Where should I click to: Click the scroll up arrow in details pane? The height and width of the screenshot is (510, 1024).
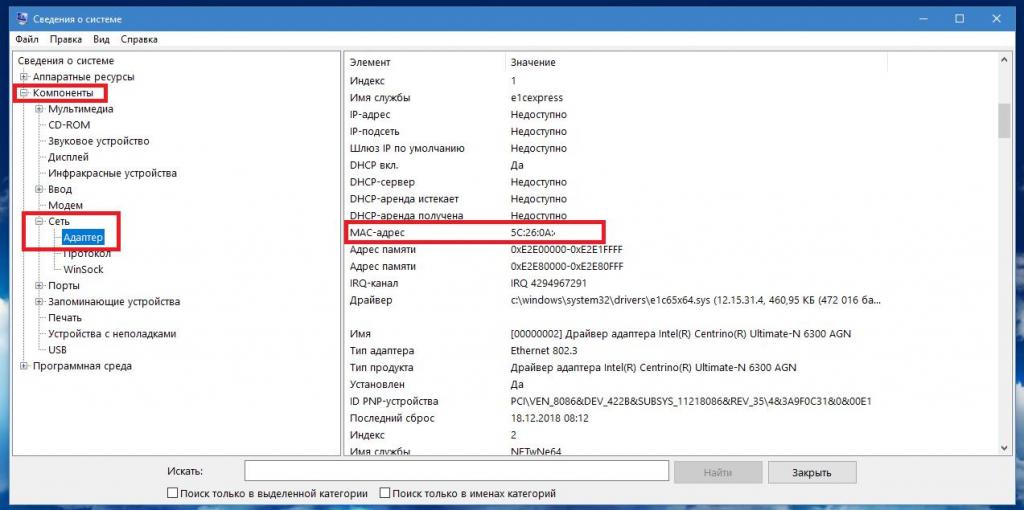click(1004, 60)
